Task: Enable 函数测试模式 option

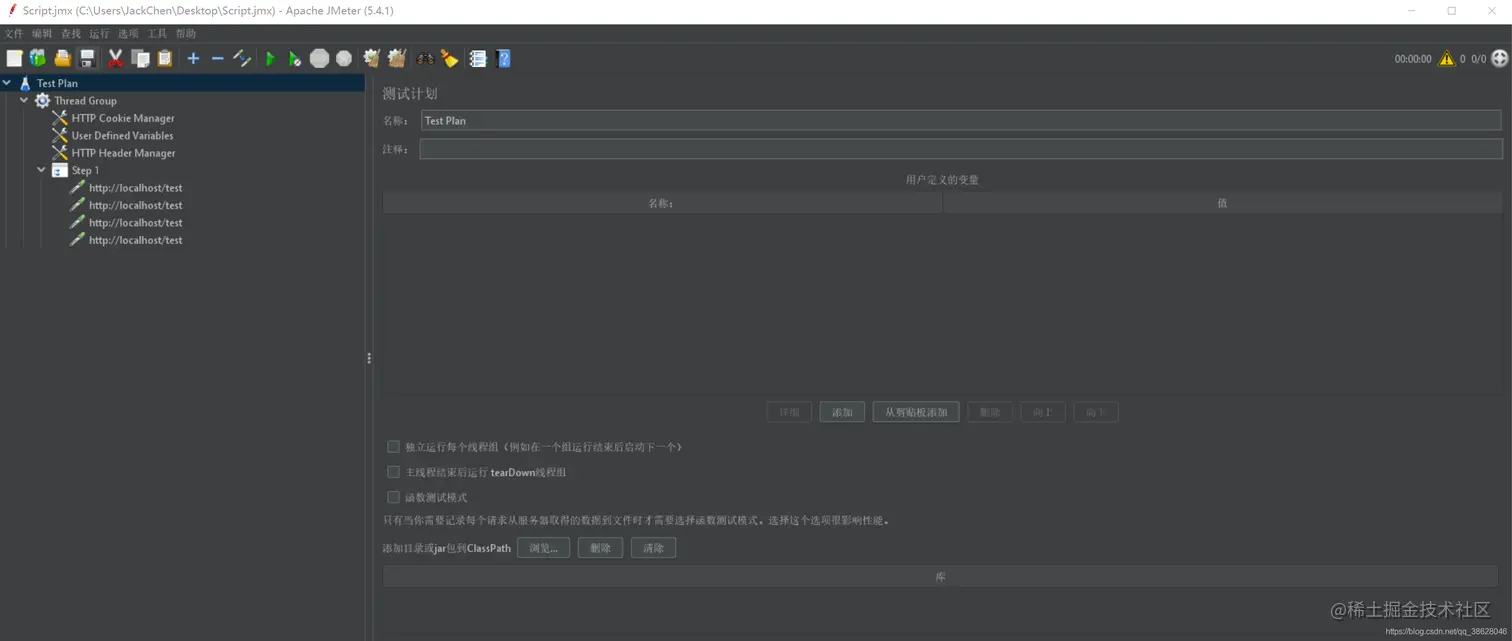Action: [x=393, y=497]
